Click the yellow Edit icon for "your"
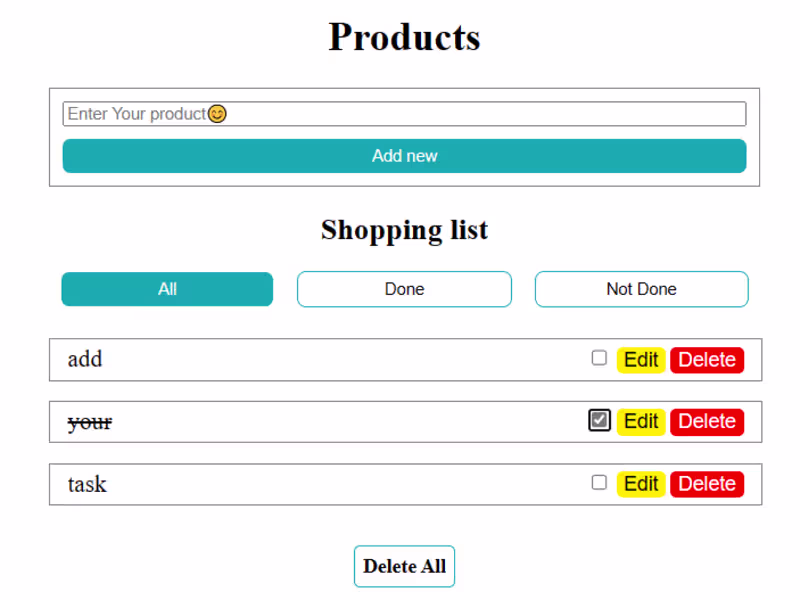800x600 pixels. tap(641, 421)
